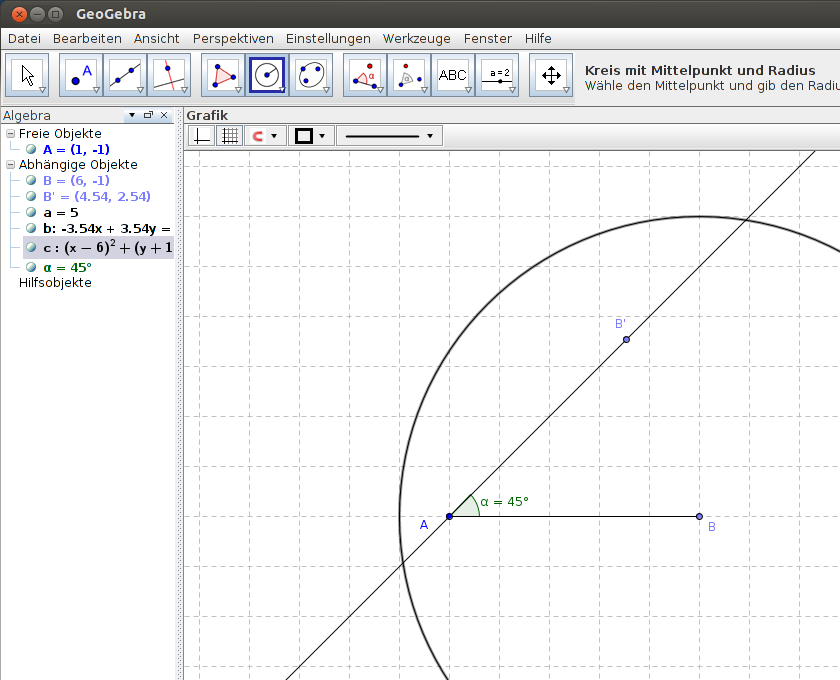Screen dimensions: 840x680
Task: Hide angle α via its visibility bullet
Action: click(32, 267)
